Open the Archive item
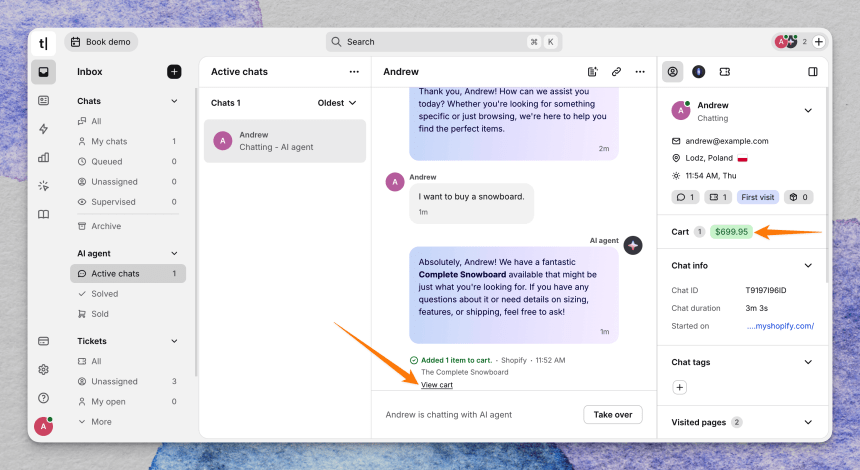This screenshot has width=860, height=470. coord(127,226)
